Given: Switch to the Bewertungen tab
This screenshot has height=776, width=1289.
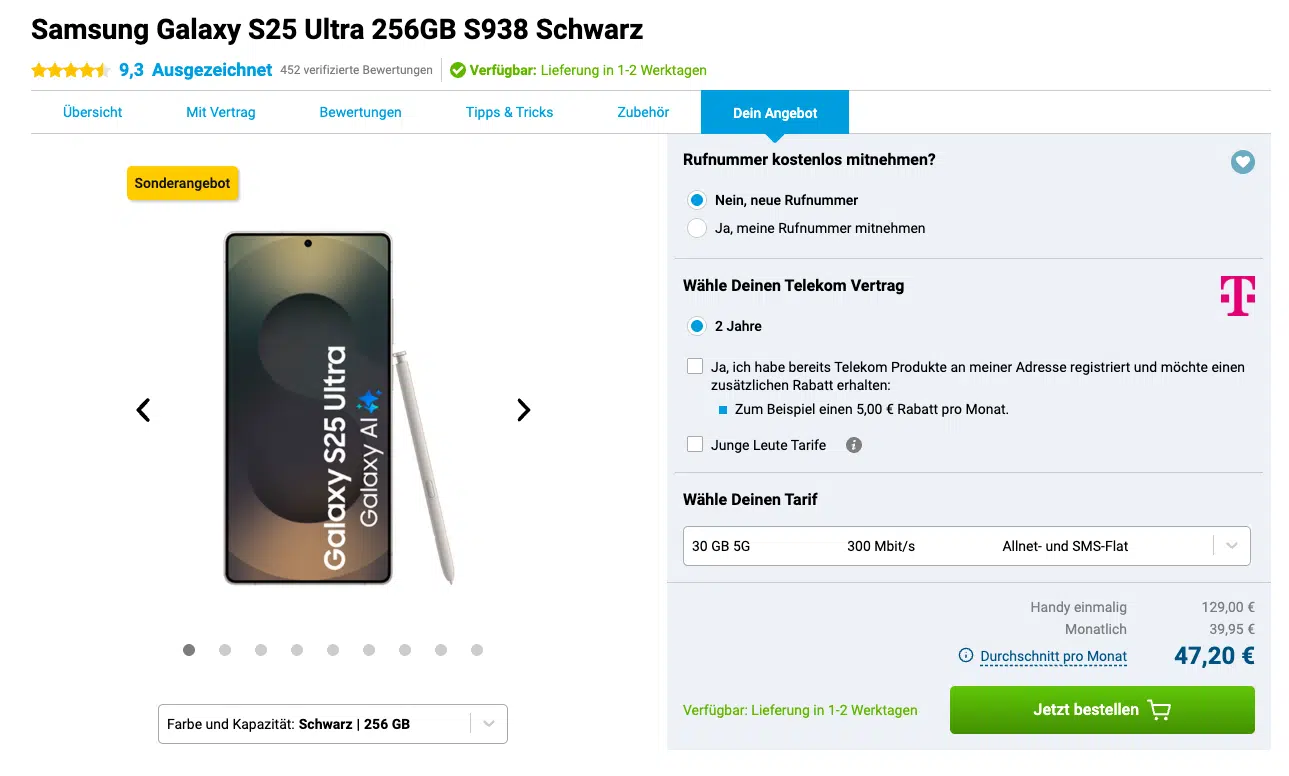Looking at the screenshot, I should click(x=360, y=112).
